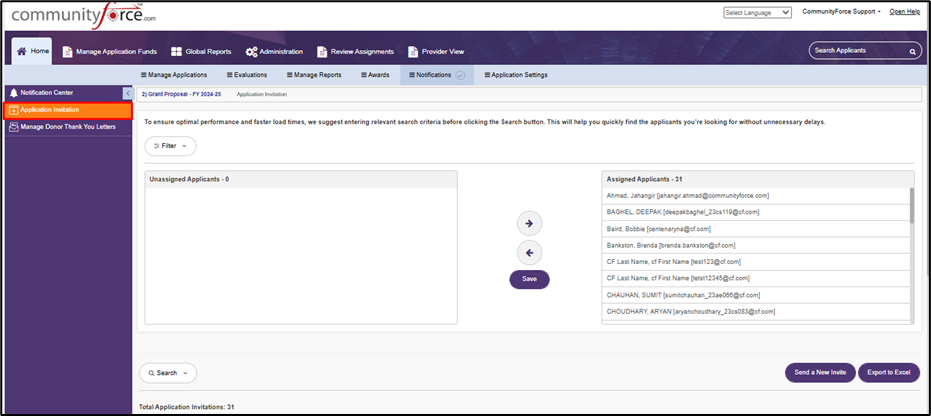
Task: Click the left arrow to unassign applicants
Action: click(529, 252)
